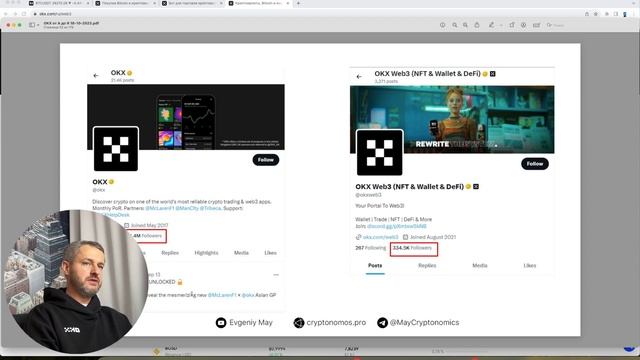Select the highlight pen tool in Preview
This screenshot has width=640, height=360.
pos(491,25)
